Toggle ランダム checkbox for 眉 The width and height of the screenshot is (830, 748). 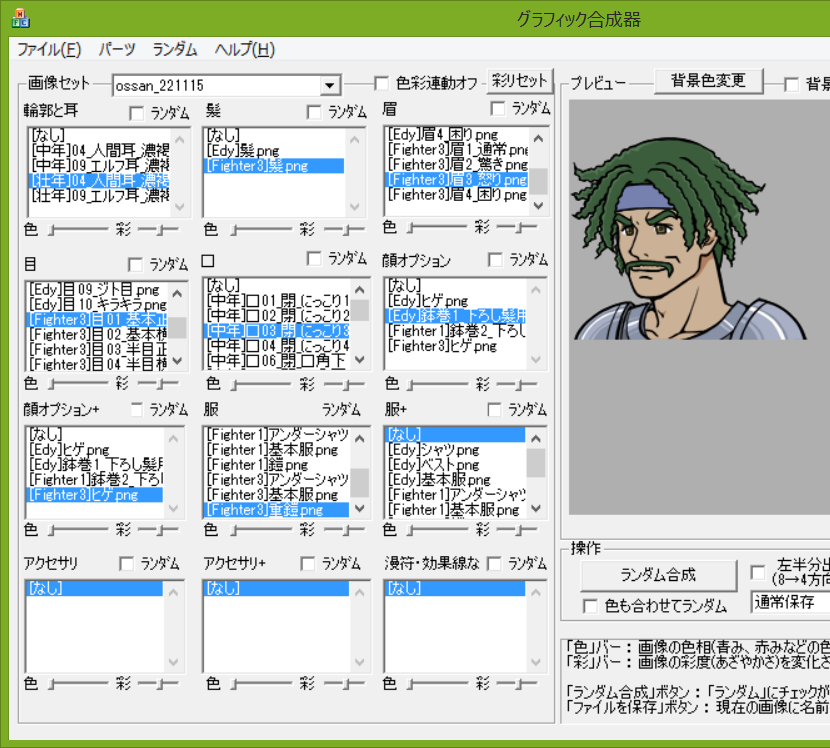coord(498,109)
